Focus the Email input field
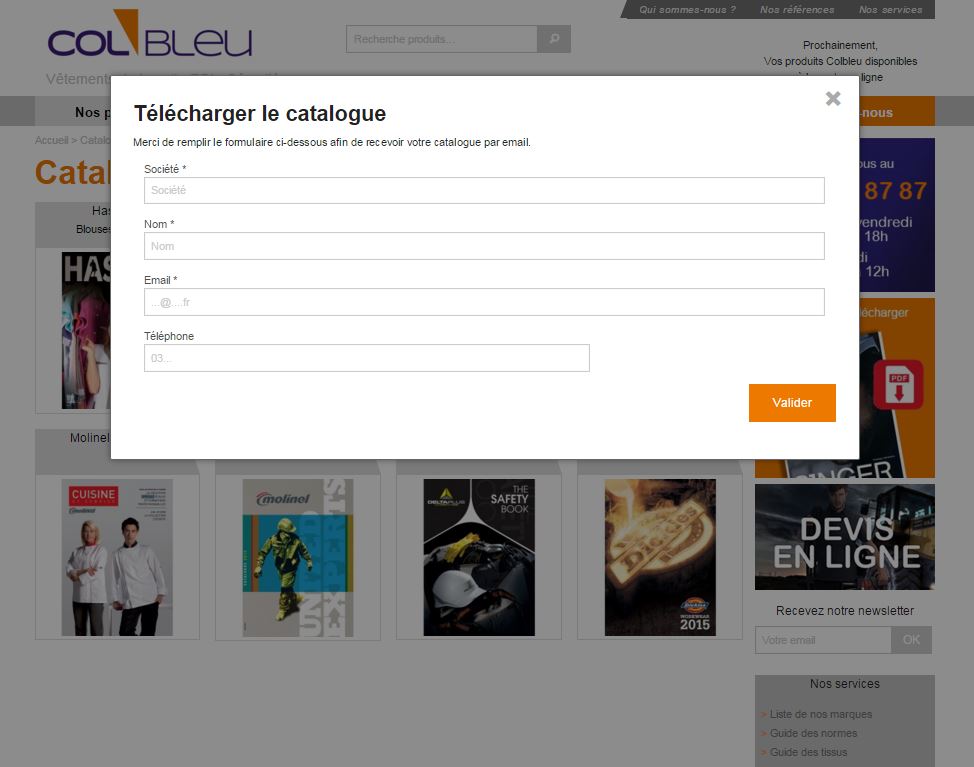The image size is (974, 767). [485, 302]
